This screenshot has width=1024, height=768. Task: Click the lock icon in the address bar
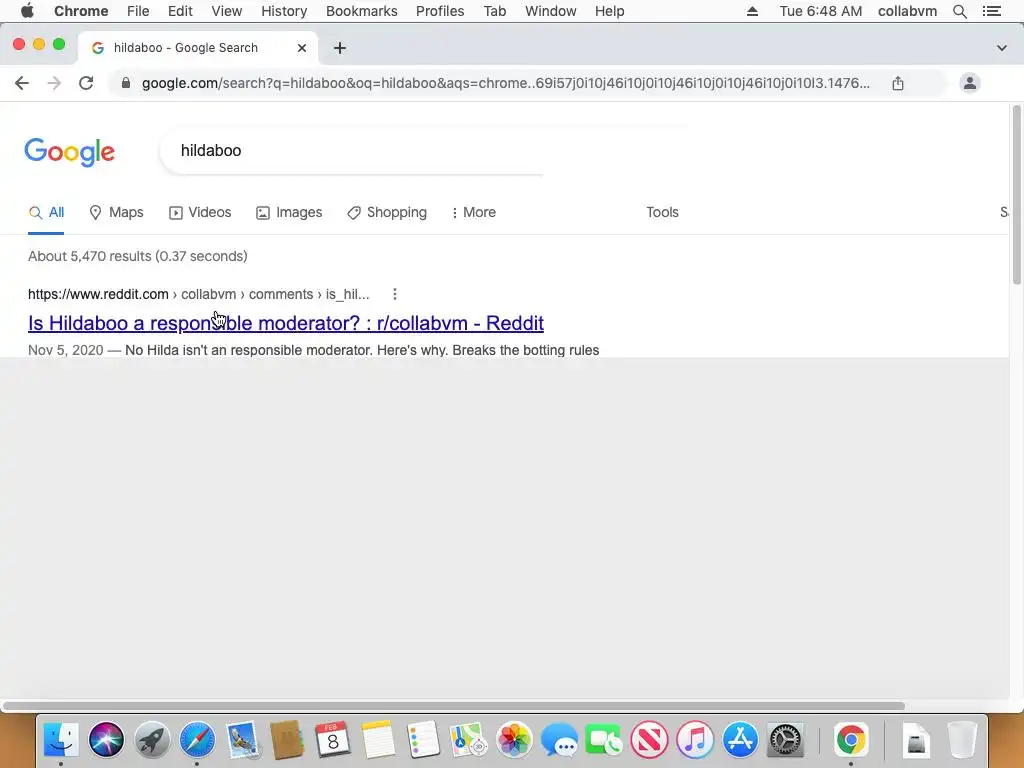coord(126,83)
